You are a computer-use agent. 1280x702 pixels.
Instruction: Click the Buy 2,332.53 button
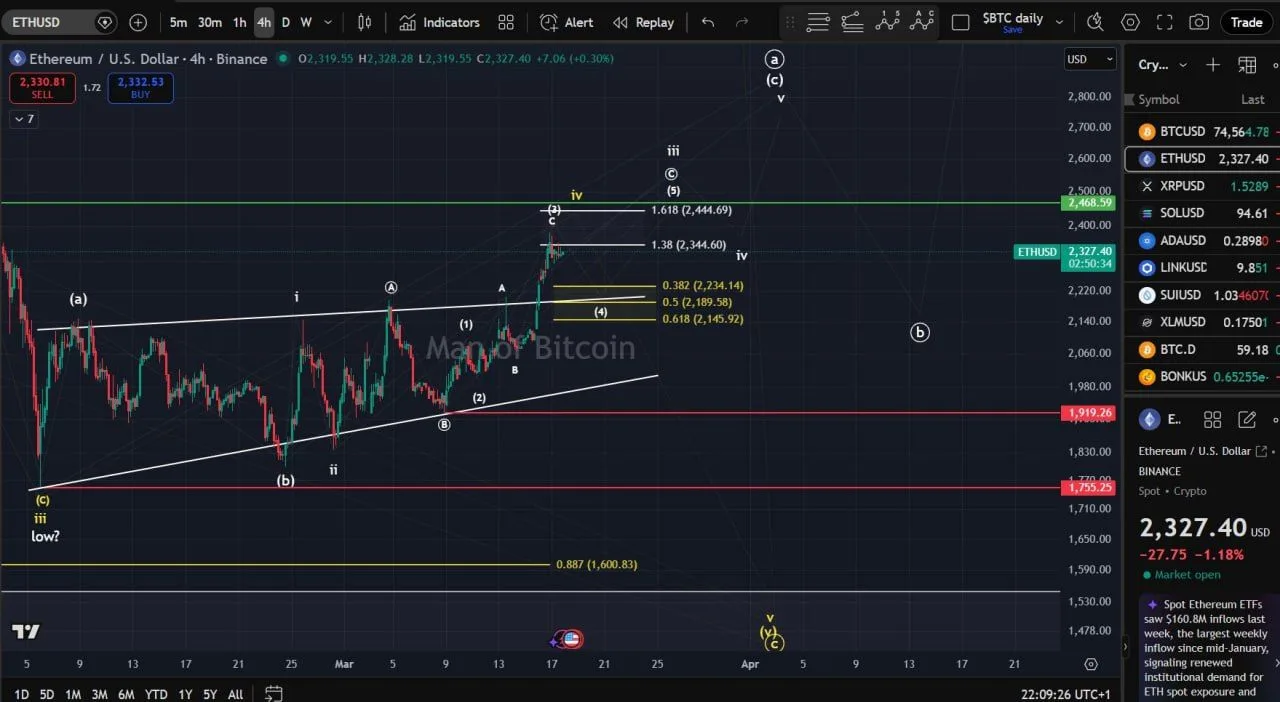[x=140, y=88]
